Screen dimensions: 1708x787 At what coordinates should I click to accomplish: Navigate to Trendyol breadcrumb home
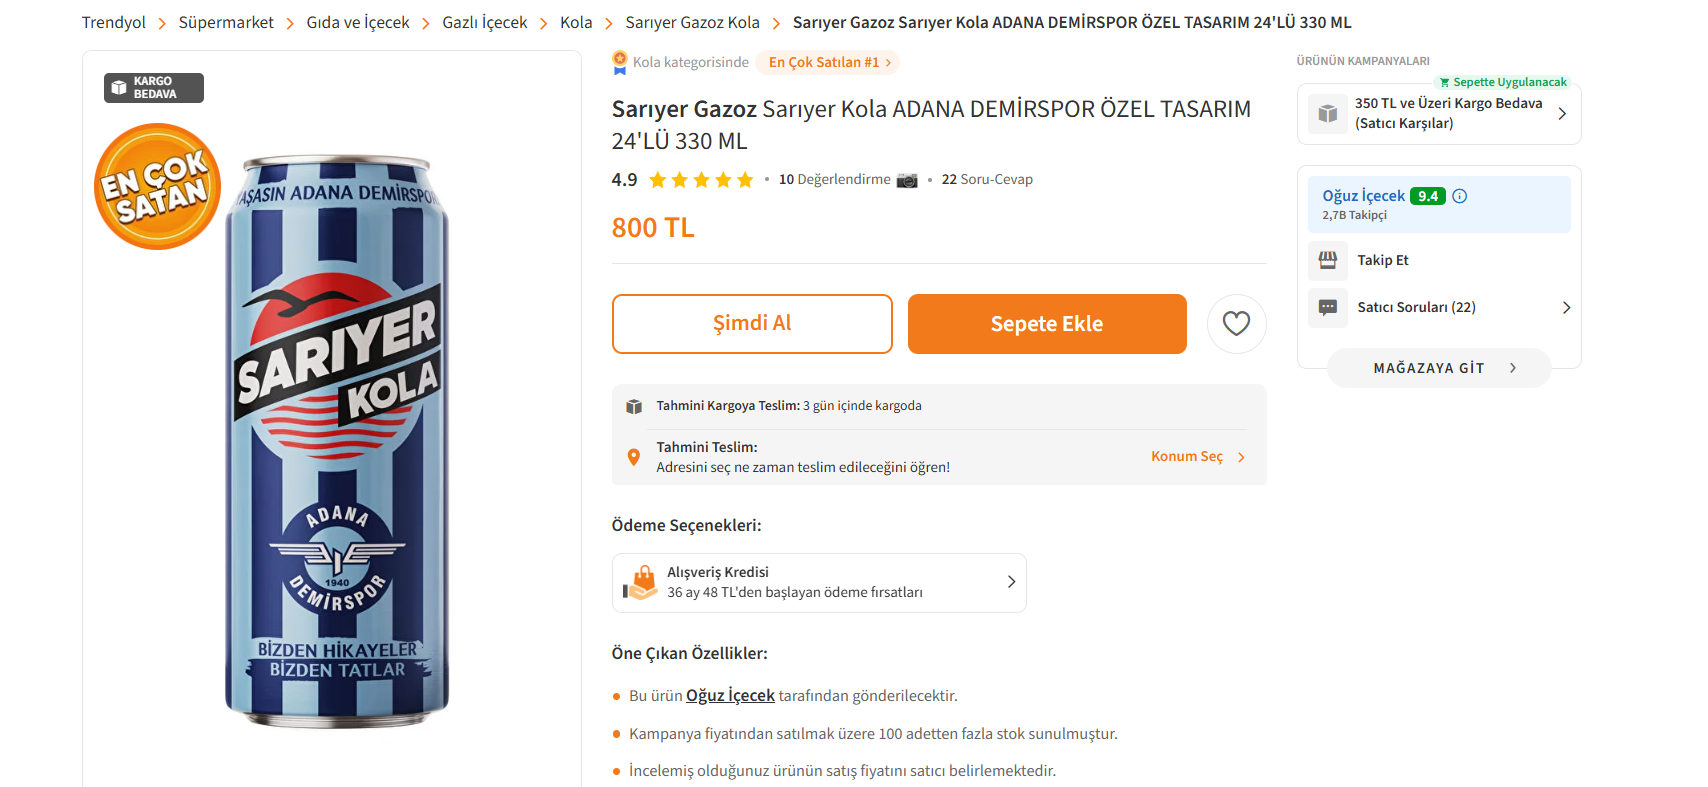tap(113, 23)
